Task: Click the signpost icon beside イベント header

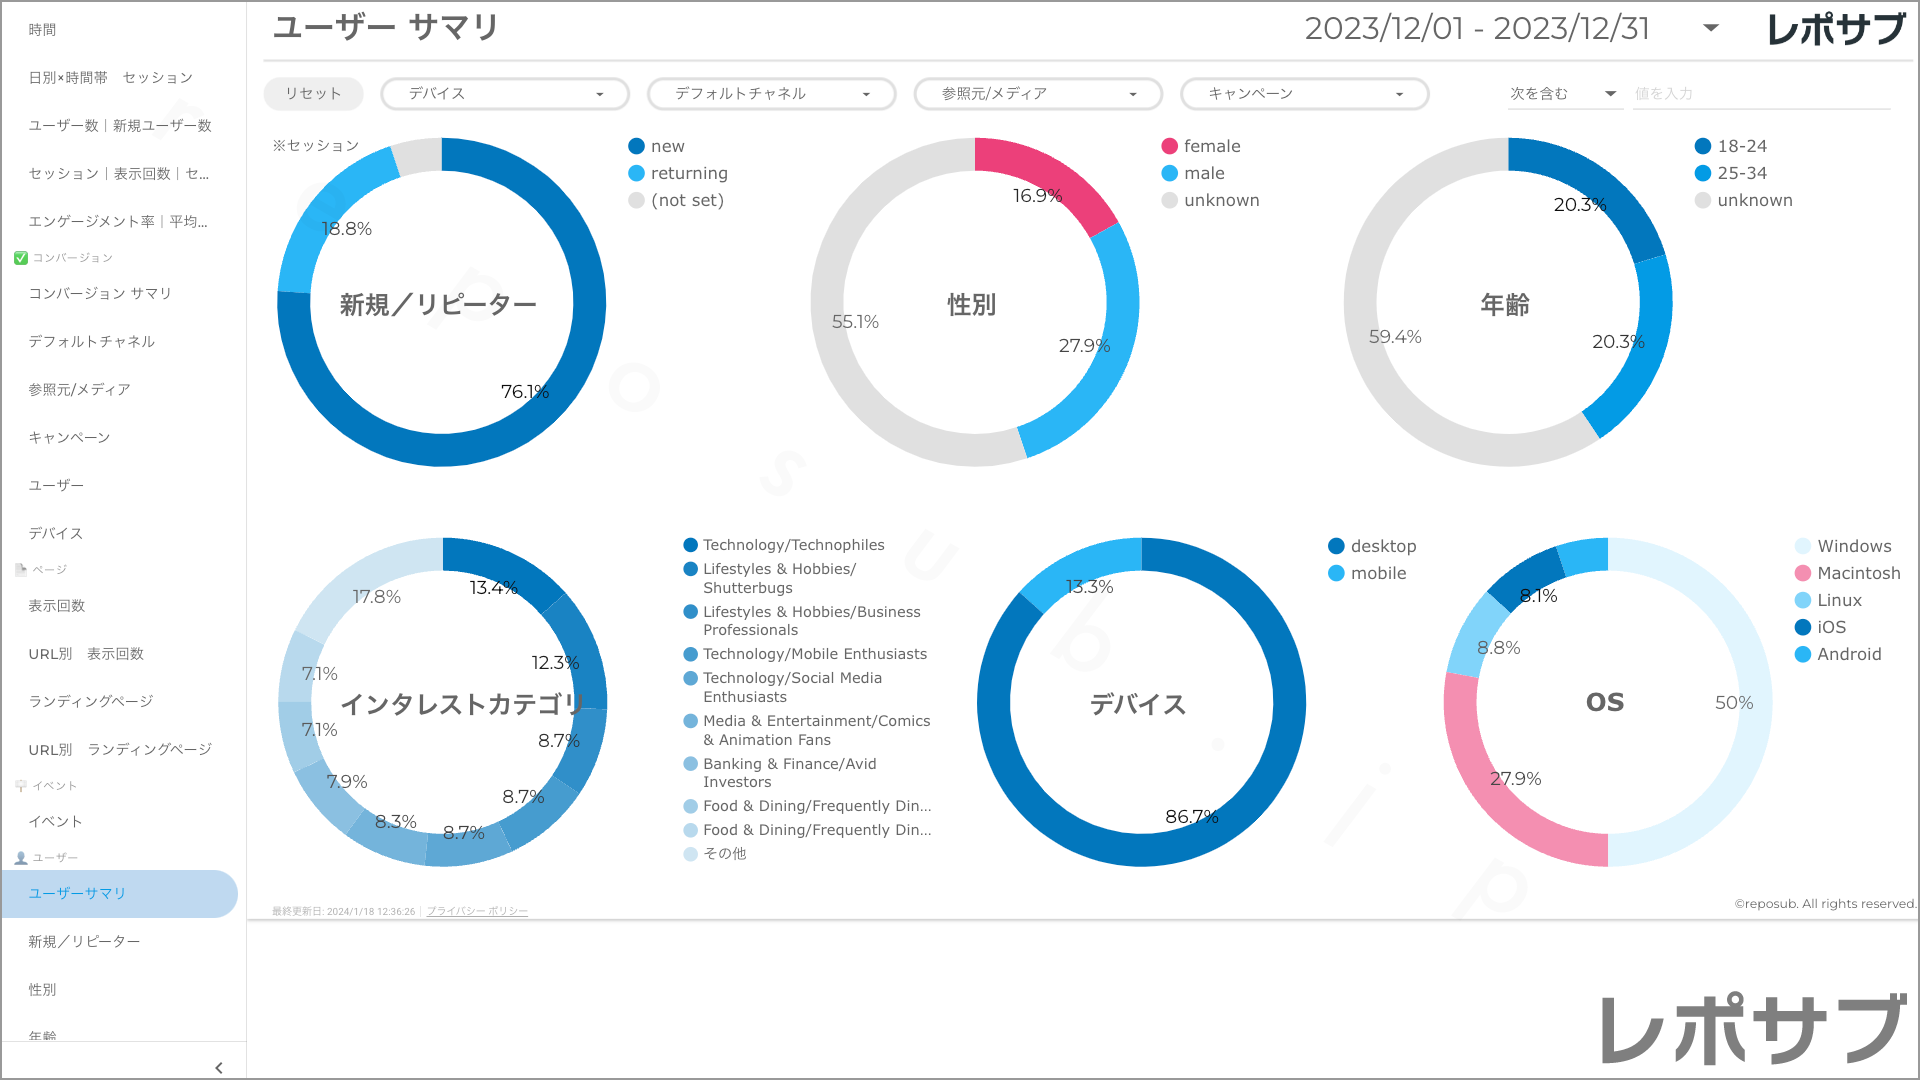Action: 21,786
